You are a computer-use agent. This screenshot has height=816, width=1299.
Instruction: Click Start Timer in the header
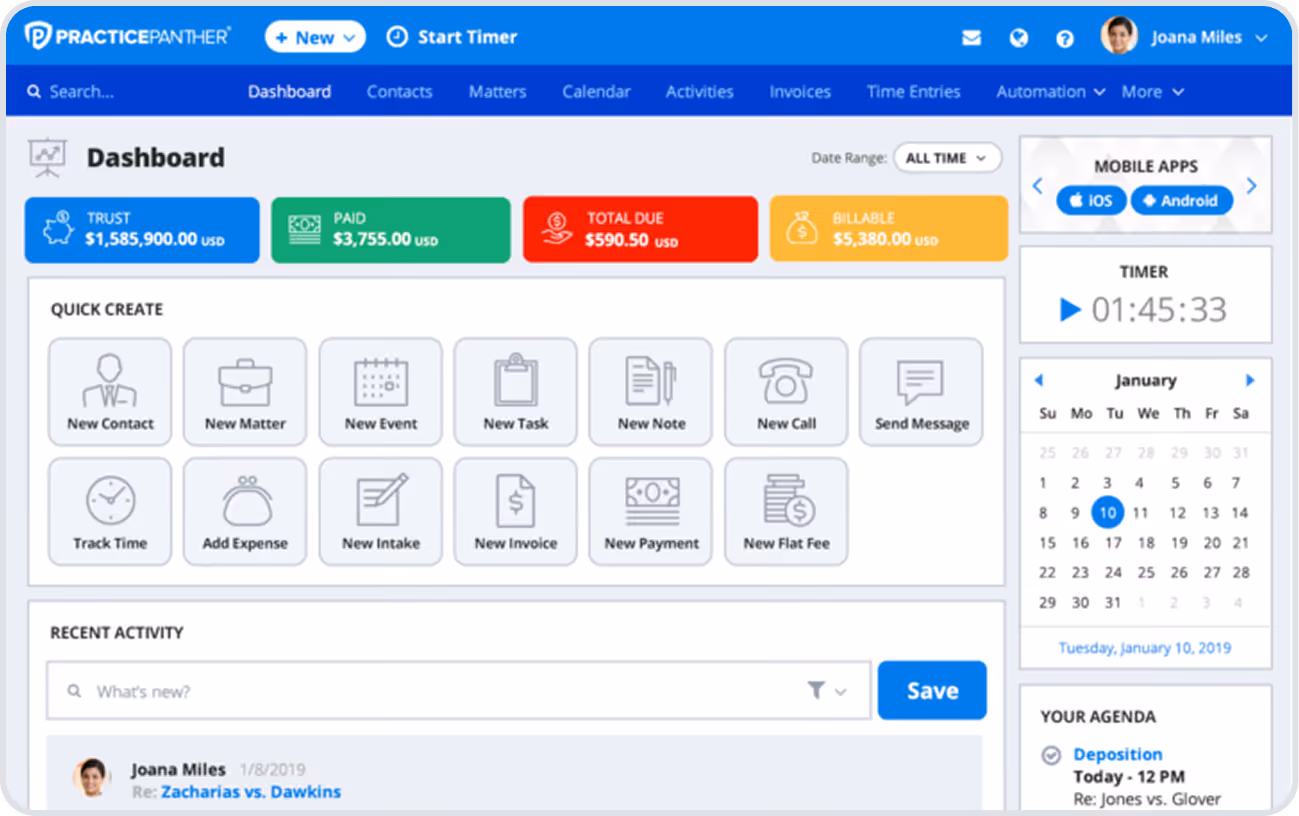452,37
